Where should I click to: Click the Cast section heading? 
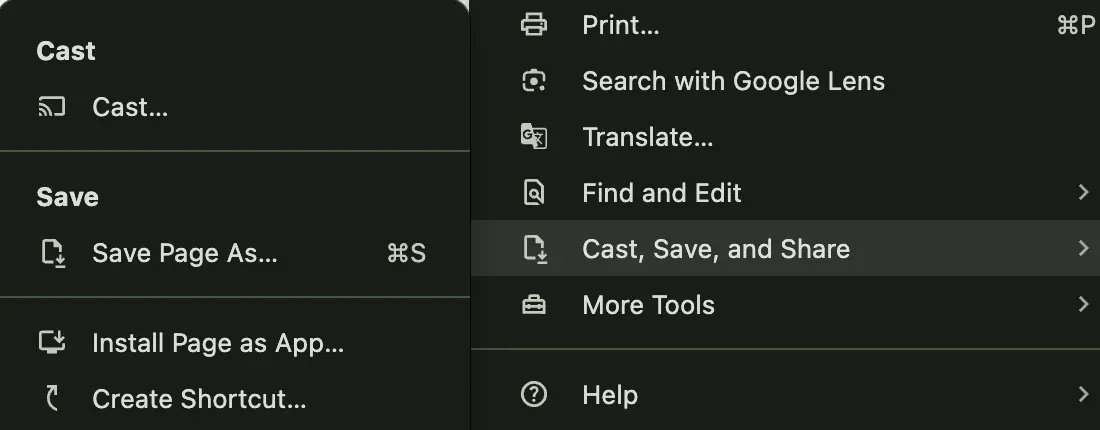66,51
